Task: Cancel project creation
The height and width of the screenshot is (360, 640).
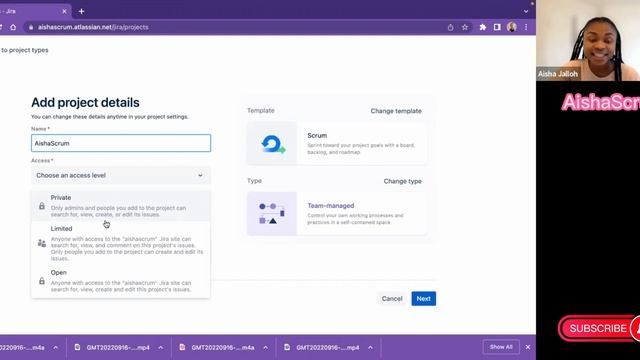Action: tap(392, 299)
